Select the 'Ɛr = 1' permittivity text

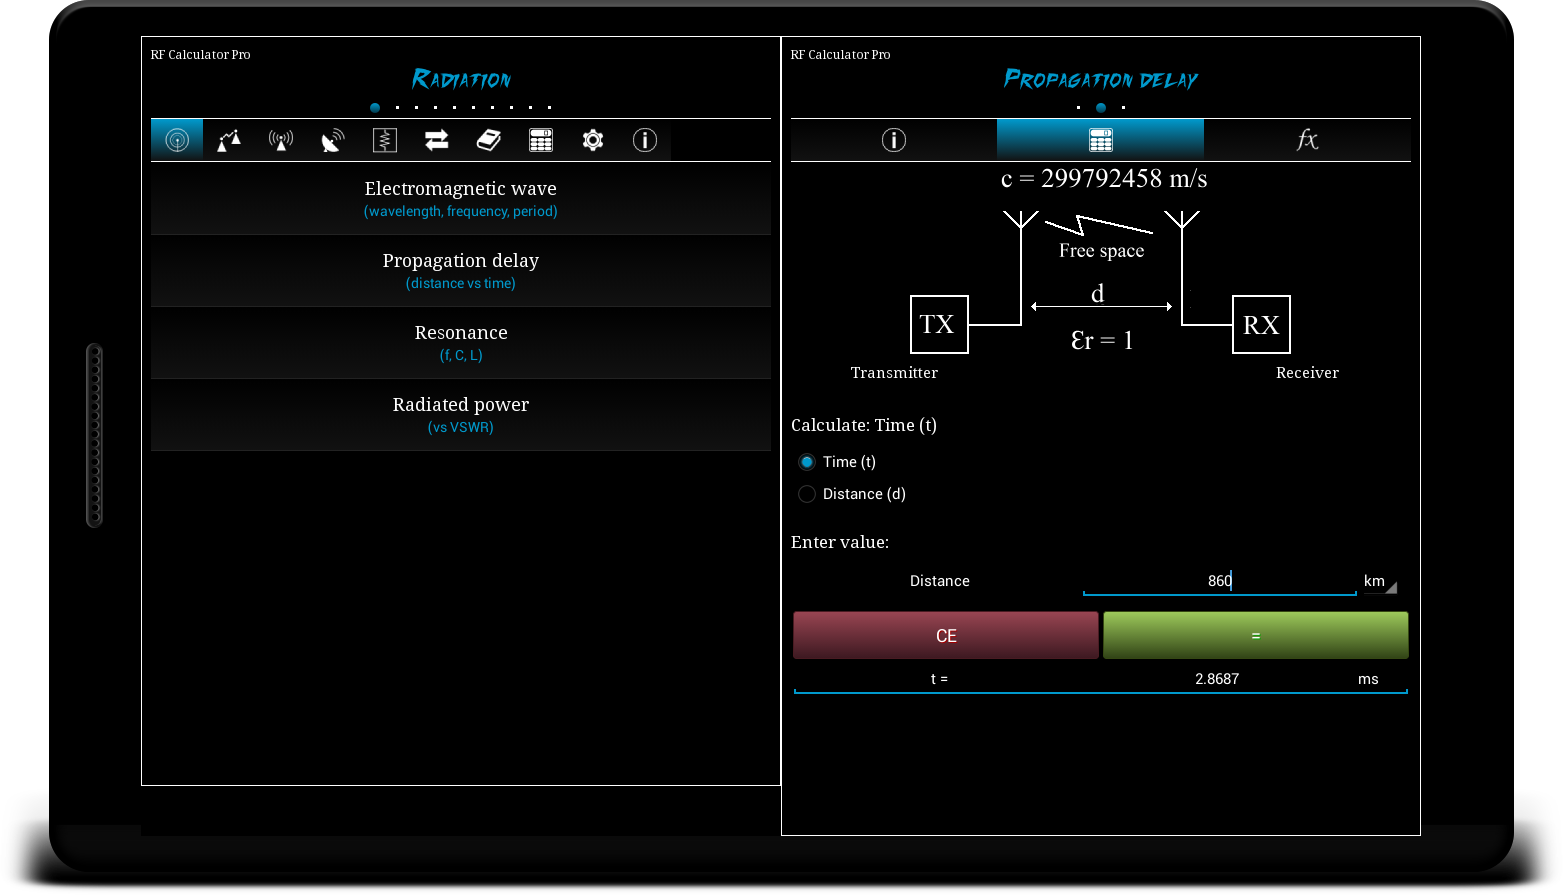(x=1102, y=340)
